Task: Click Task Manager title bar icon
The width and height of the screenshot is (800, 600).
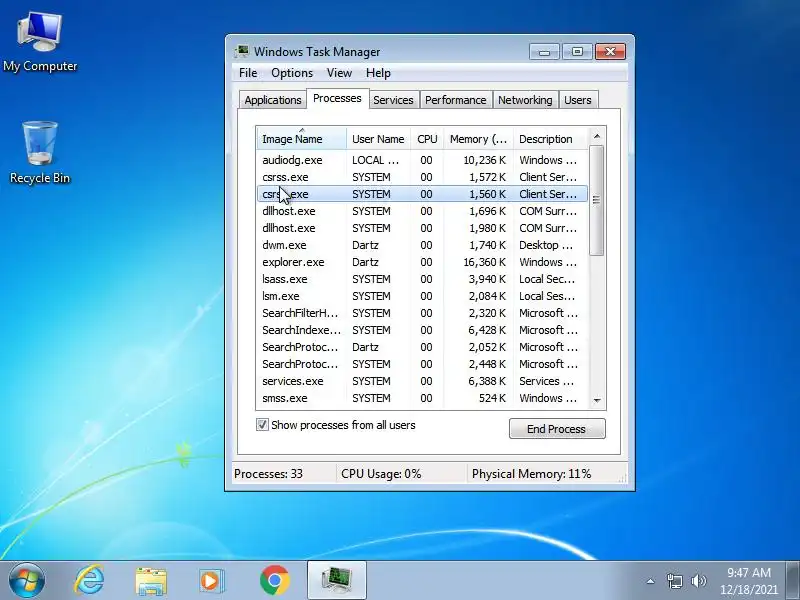Action: [242, 52]
